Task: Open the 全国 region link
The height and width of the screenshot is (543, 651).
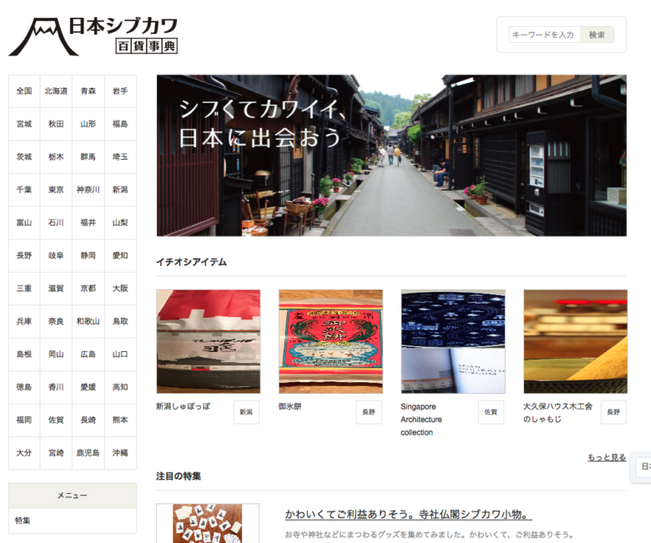Action: click(24, 91)
